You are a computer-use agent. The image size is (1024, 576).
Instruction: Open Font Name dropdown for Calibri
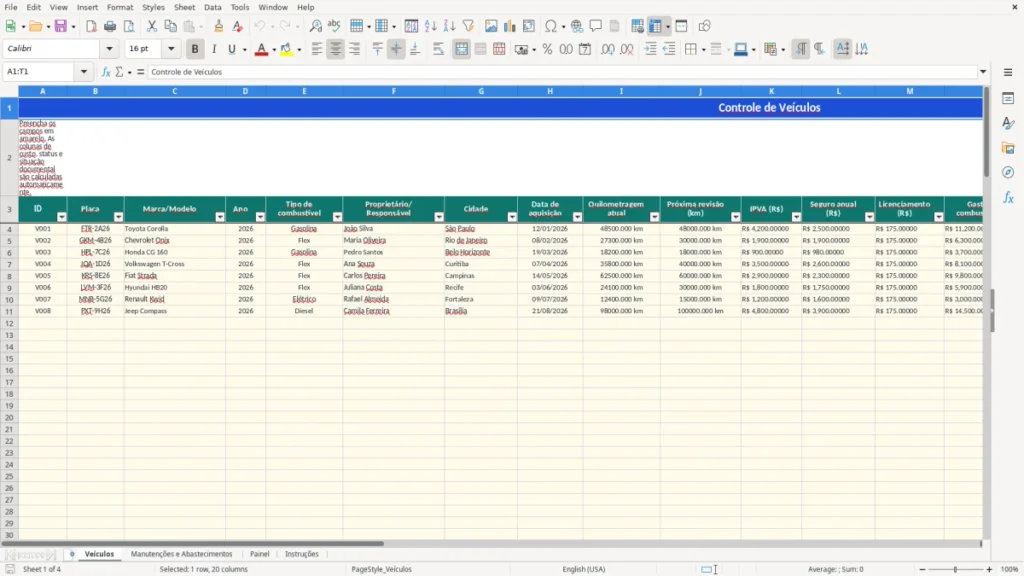click(109, 49)
